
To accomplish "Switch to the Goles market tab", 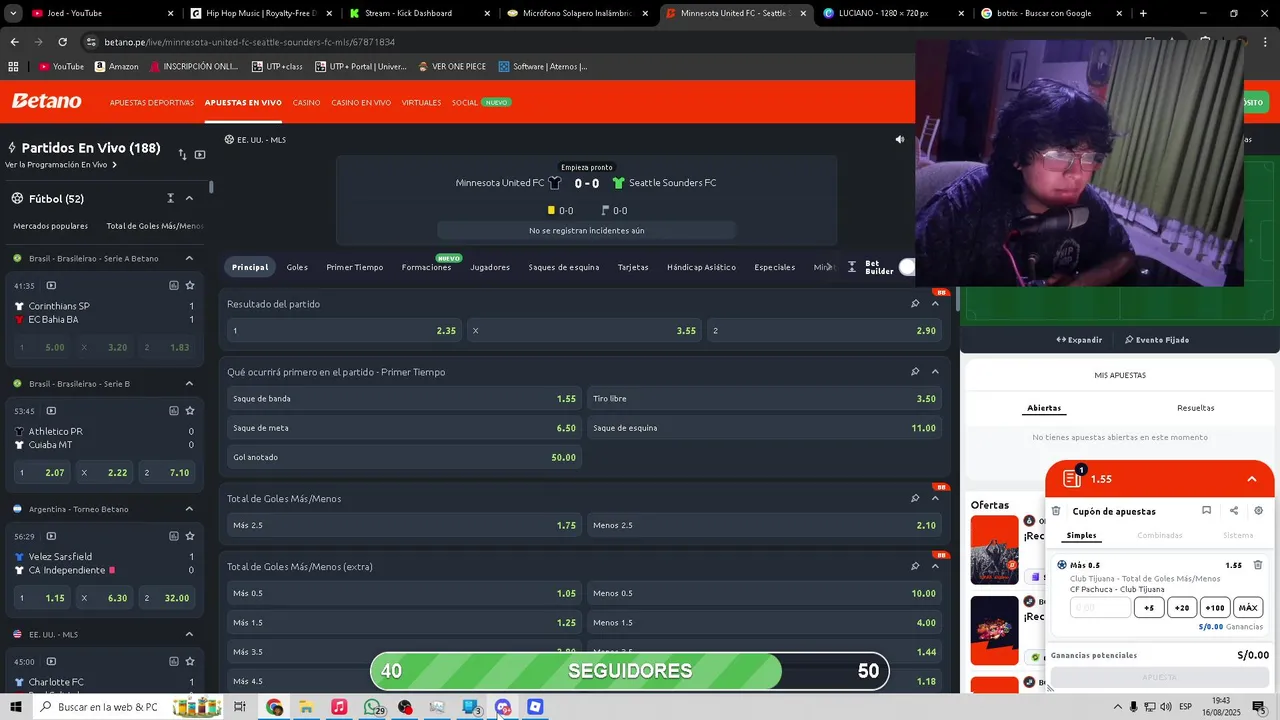I will point(297,267).
